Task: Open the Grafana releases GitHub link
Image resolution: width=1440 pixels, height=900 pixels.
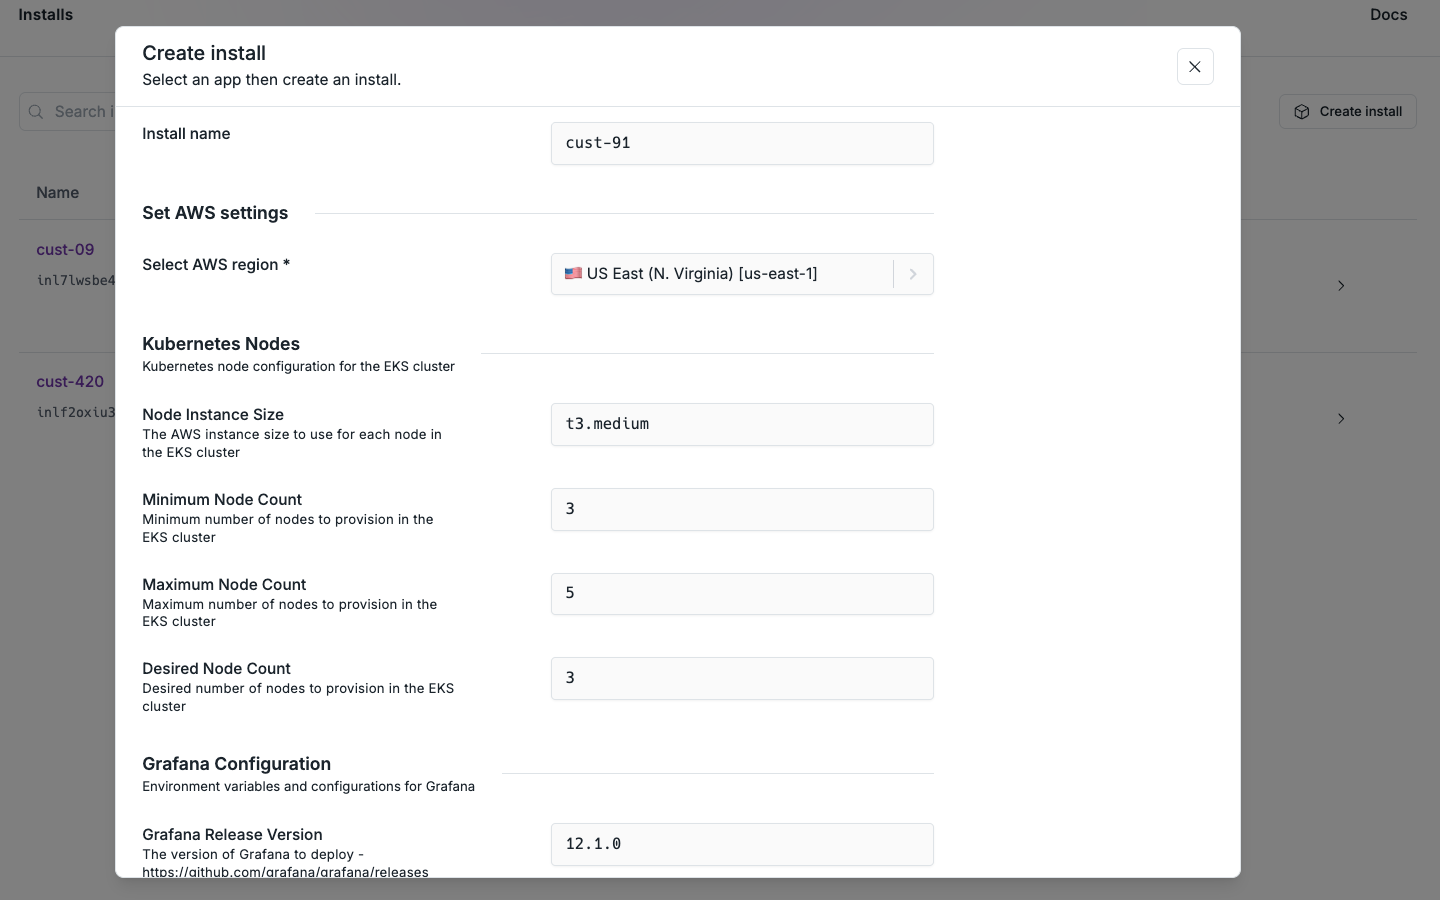Action: [x=286, y=872]
